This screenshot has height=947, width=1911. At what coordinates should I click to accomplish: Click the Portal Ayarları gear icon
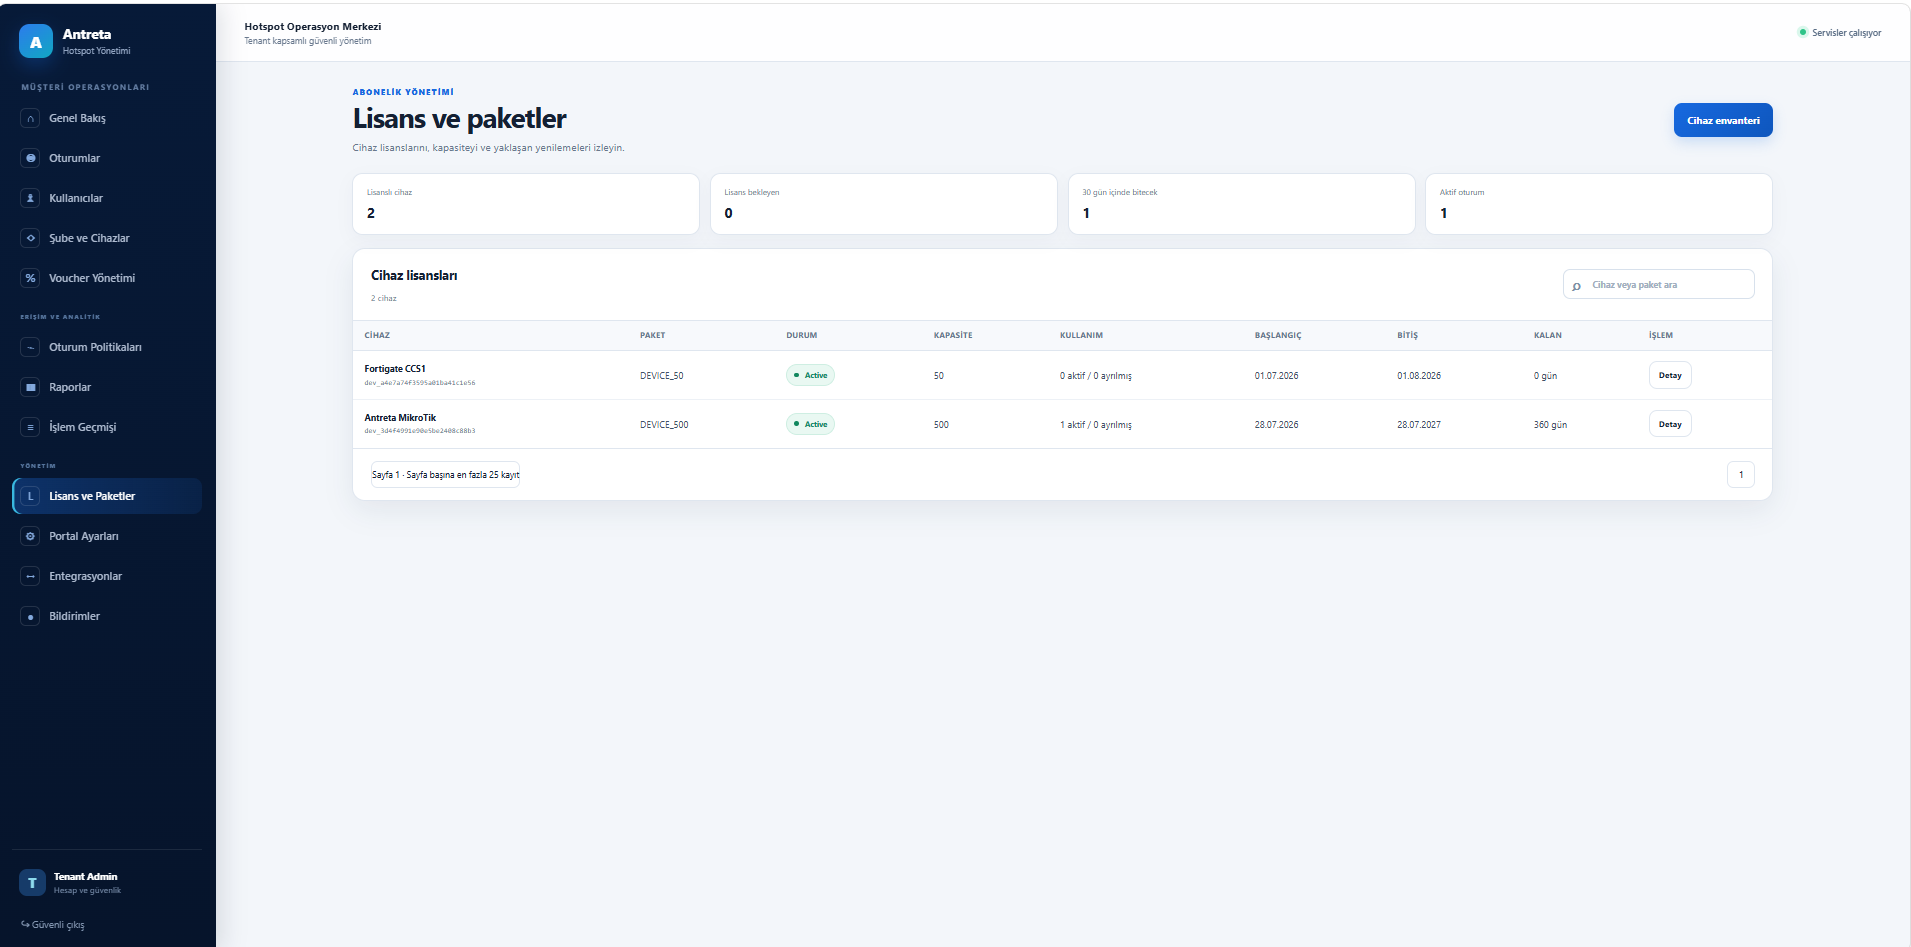pyautogui.click(x=31, y=536)
